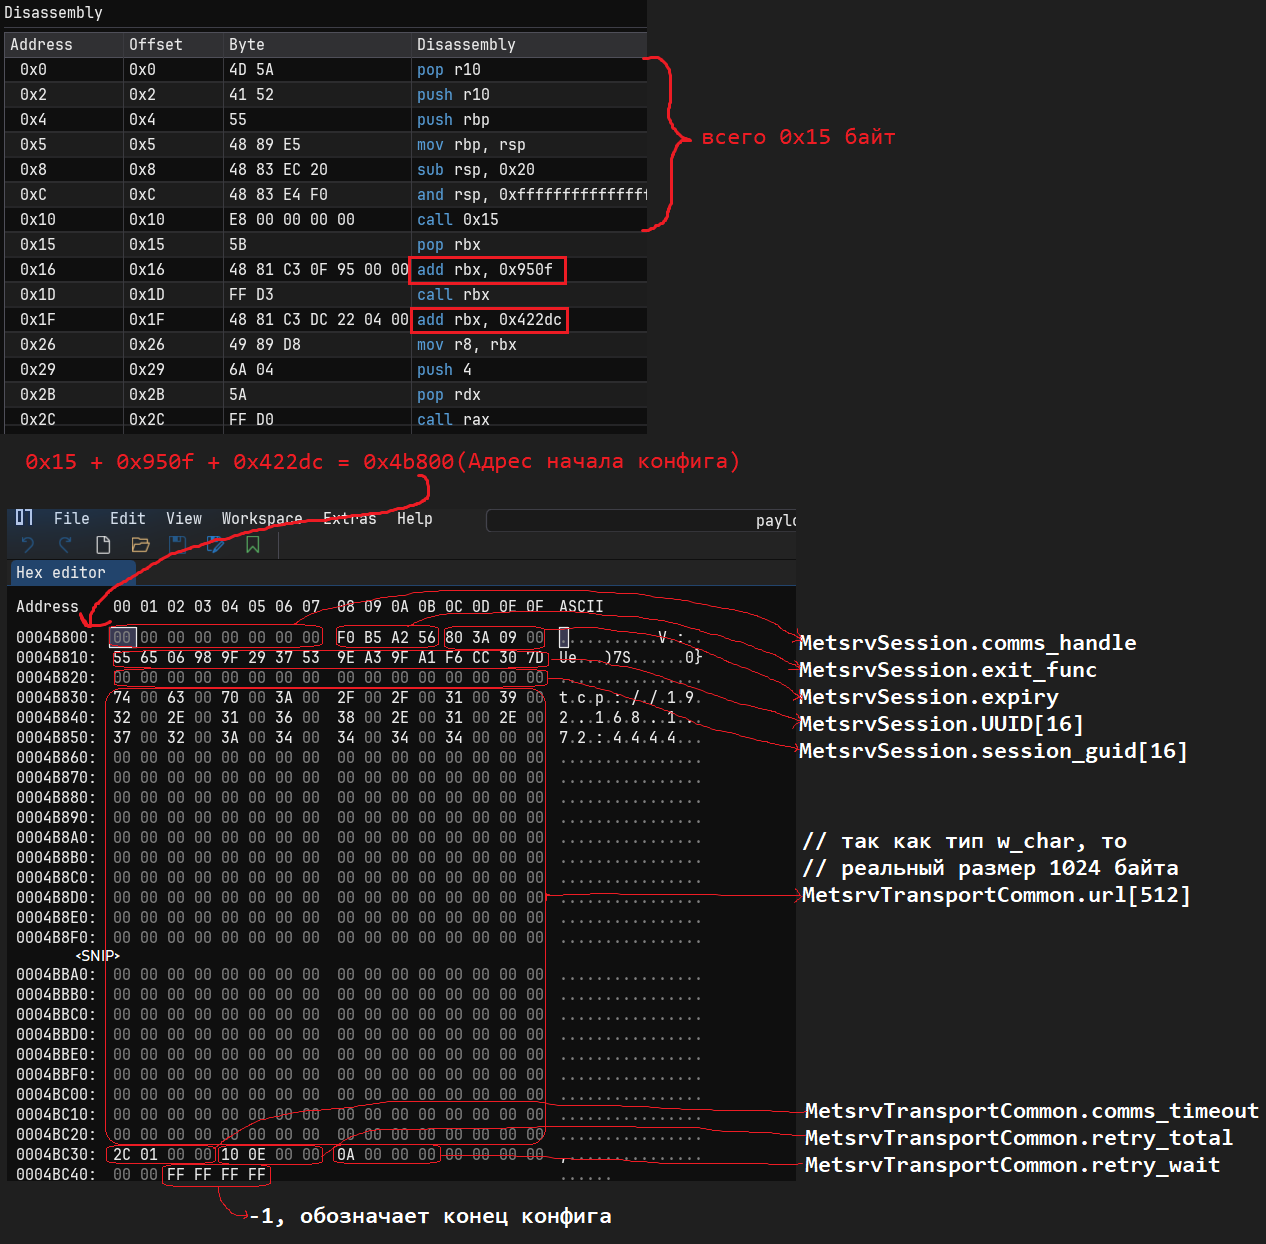This screenshot has height=1244, width=1266.
Task: Open the File menu
Action: click(71, 518)
